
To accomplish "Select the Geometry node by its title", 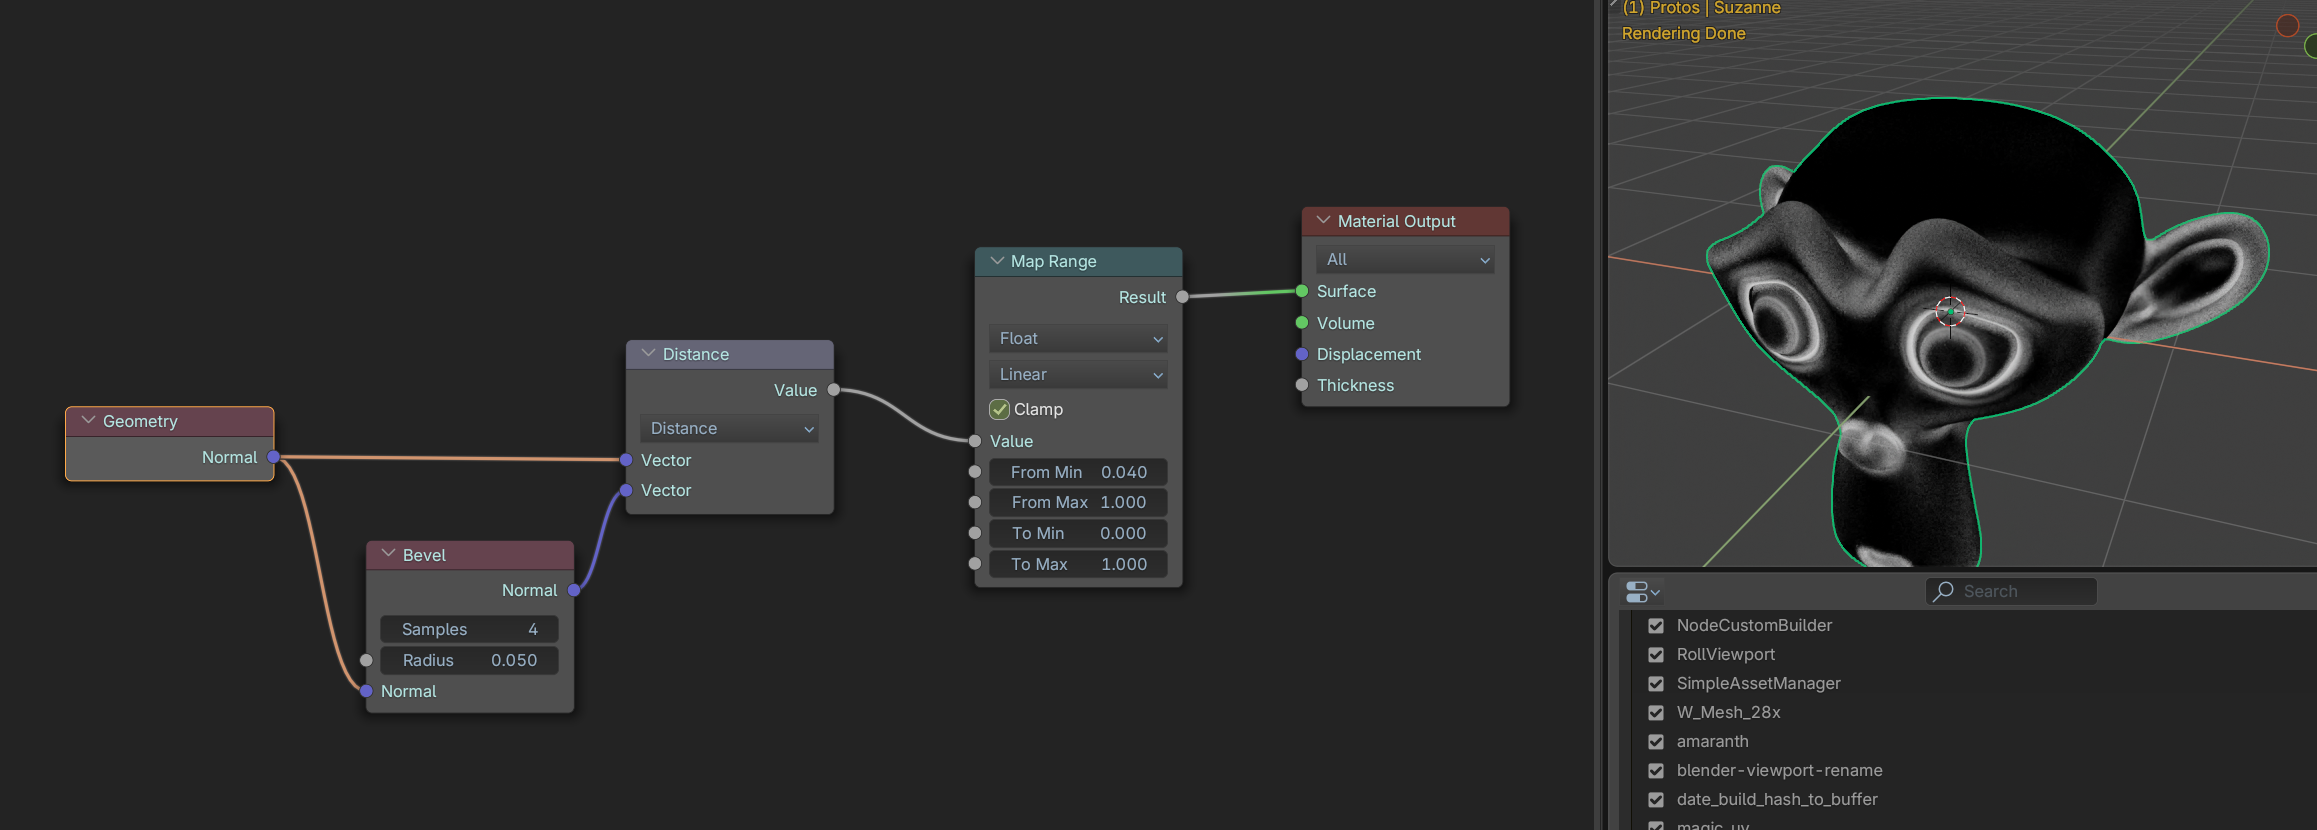I will [x=140, y=421].
